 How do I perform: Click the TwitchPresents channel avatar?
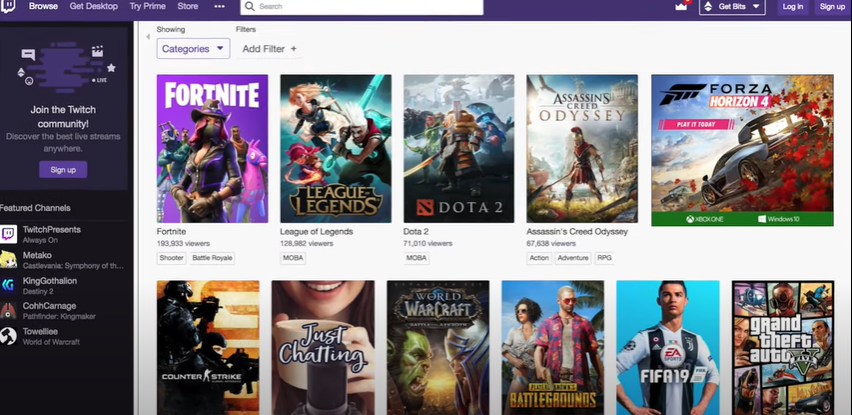[8, 234]
